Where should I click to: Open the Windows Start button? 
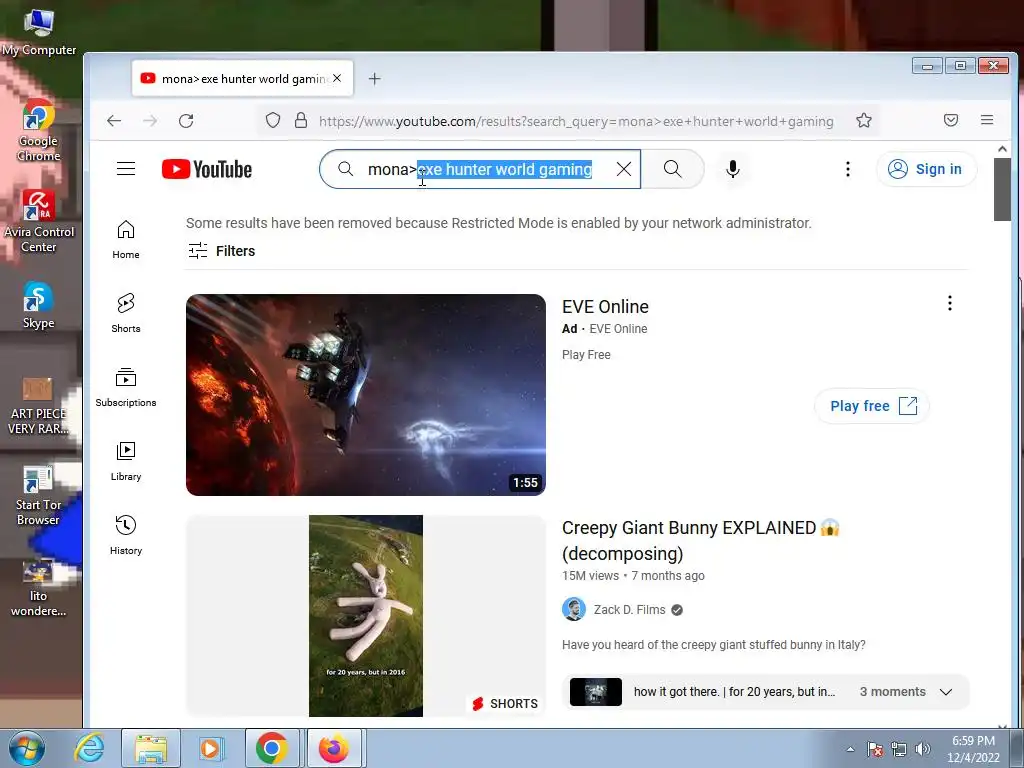tap(27, 748)
